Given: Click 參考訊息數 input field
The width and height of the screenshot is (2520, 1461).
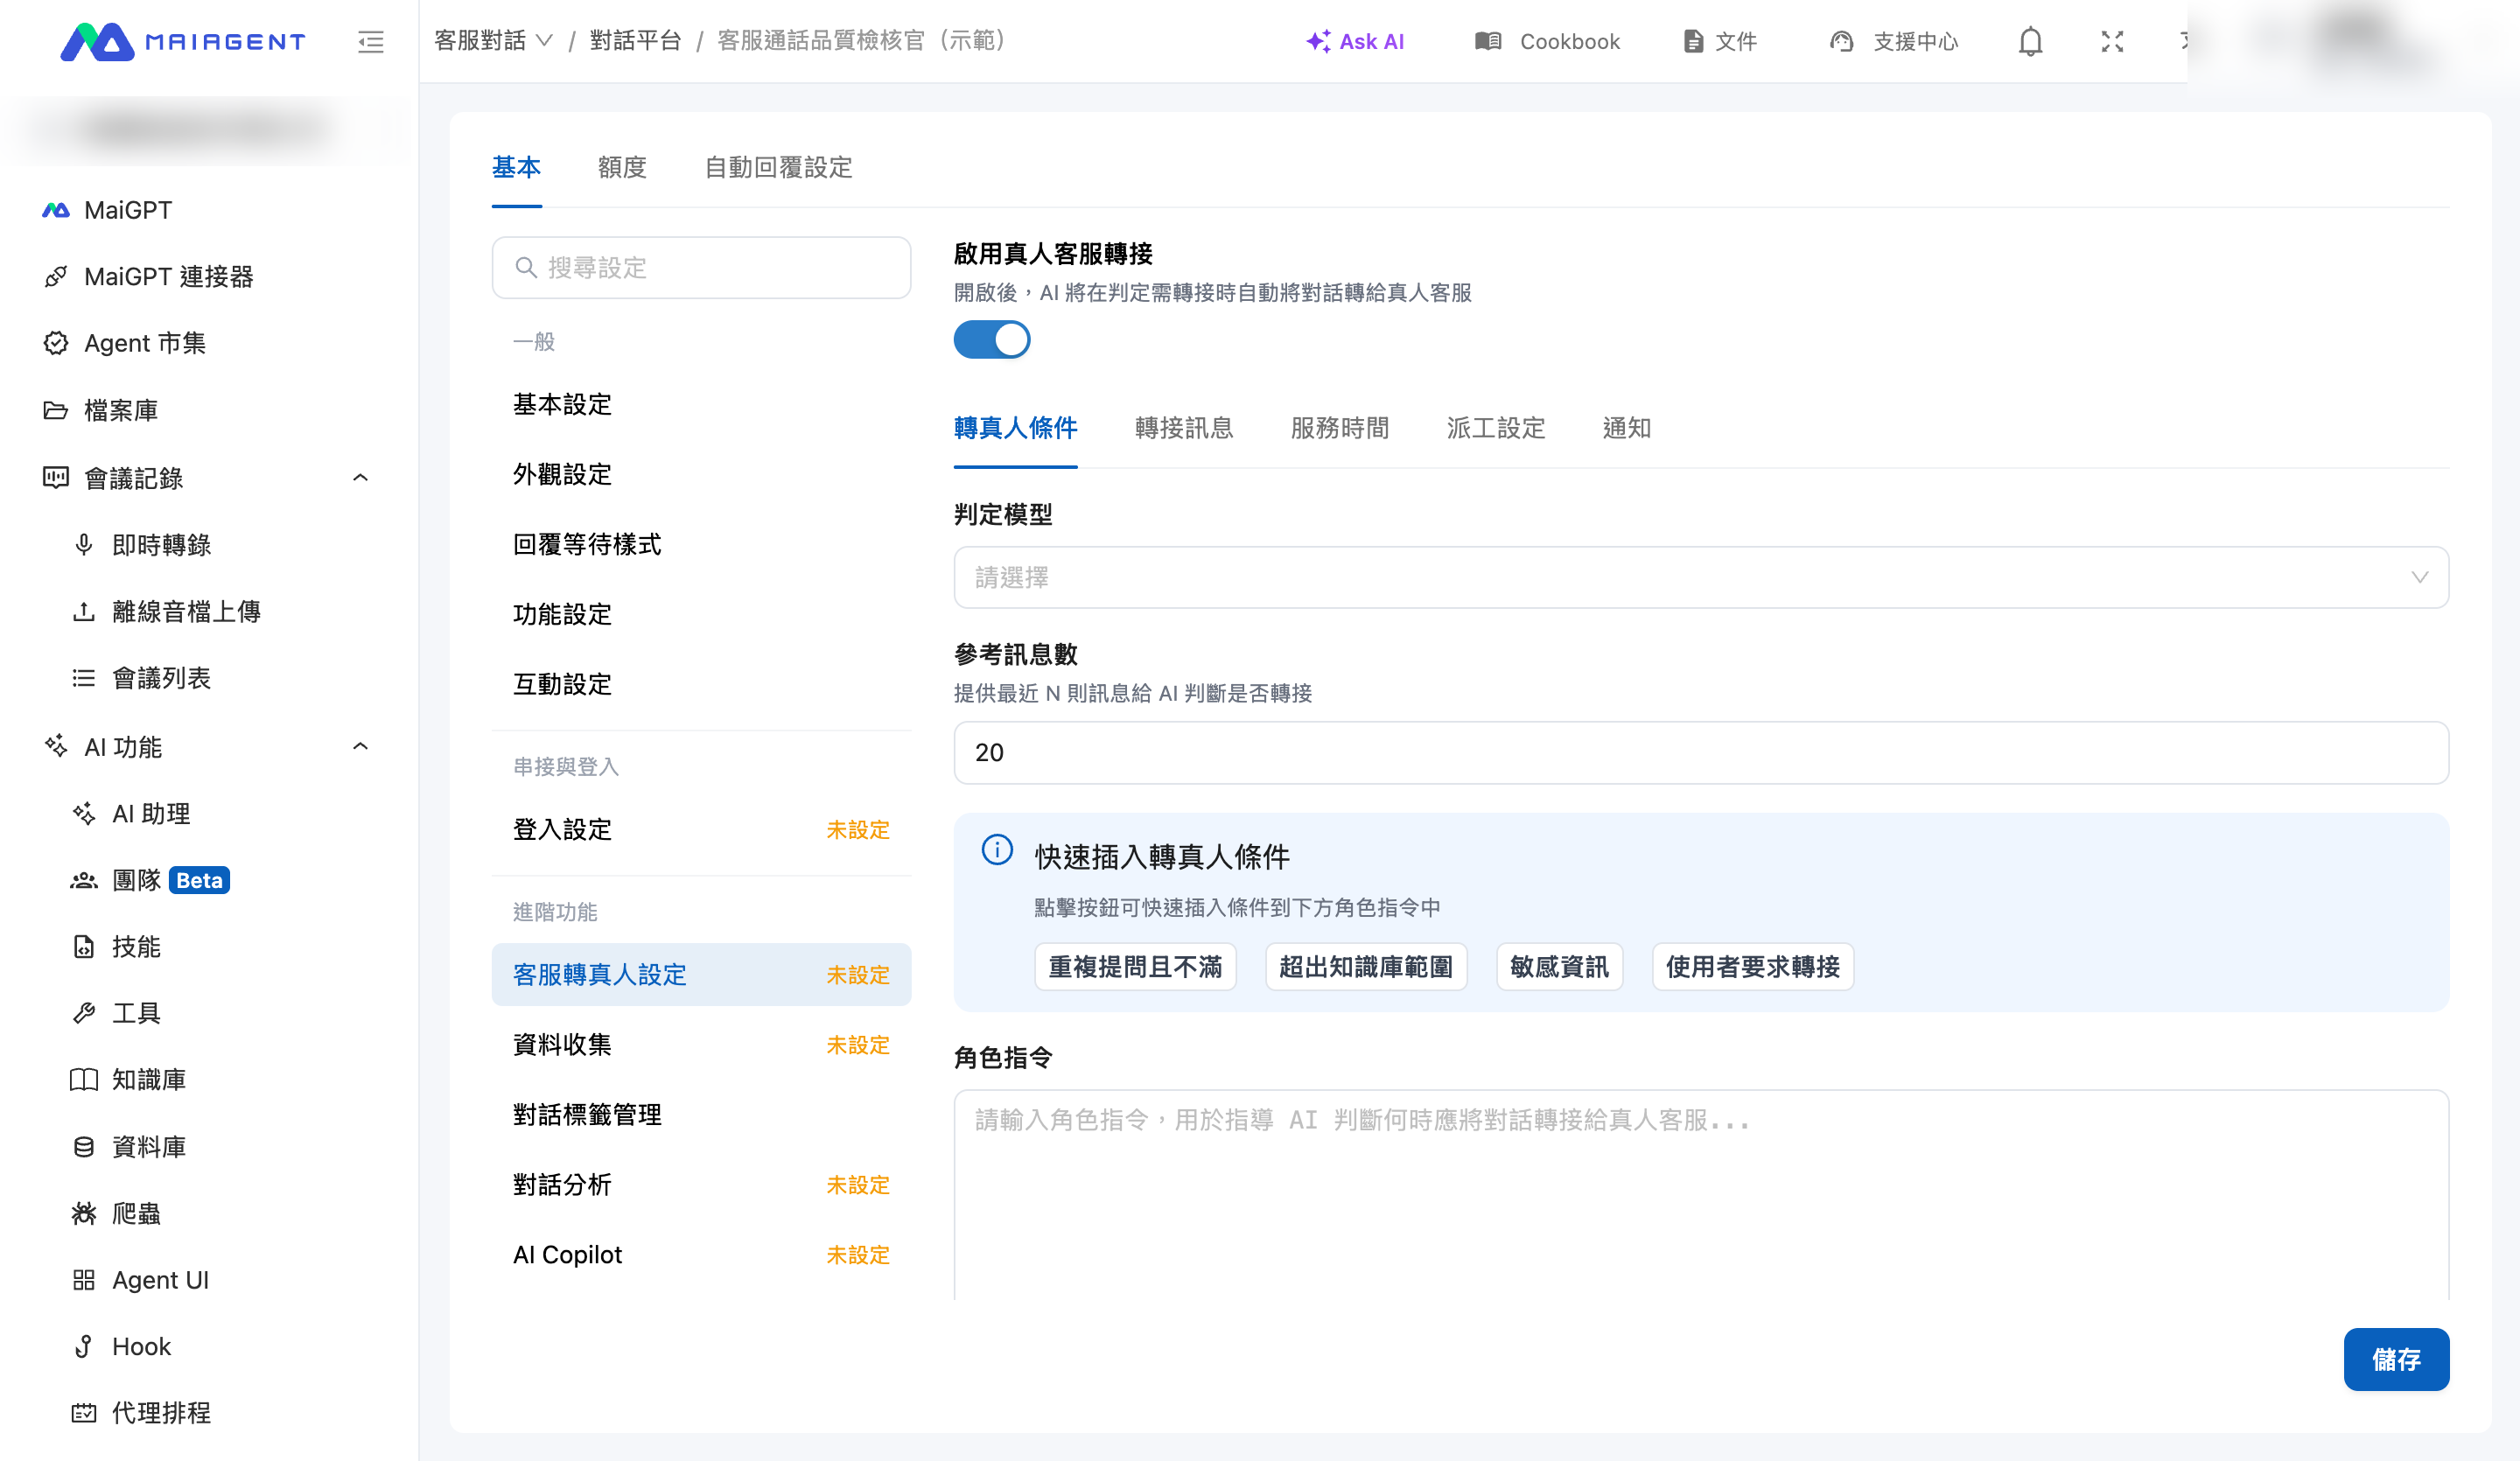Looking at the screenshot, I should tap(1700, 752).
